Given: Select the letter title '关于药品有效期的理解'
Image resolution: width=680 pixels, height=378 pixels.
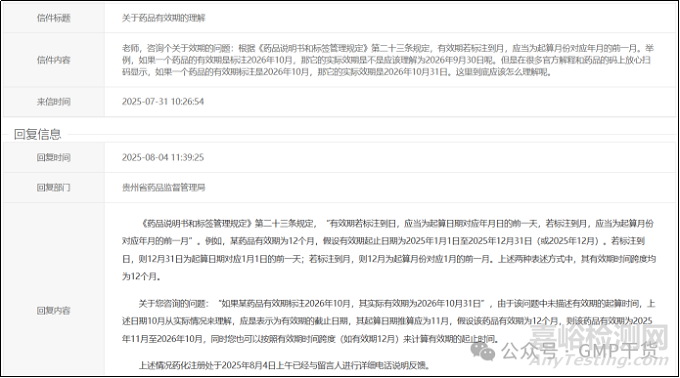Looking at the screenshot, I should pos(163,18).
